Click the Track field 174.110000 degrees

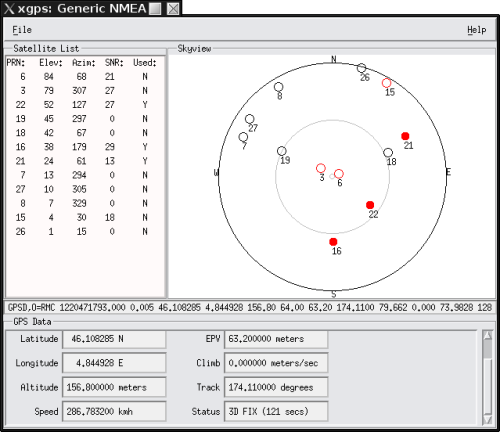click(276, 387)
